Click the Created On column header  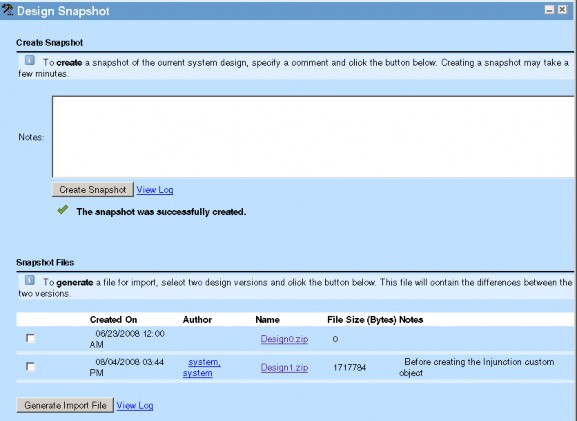(x=113, y=319)
